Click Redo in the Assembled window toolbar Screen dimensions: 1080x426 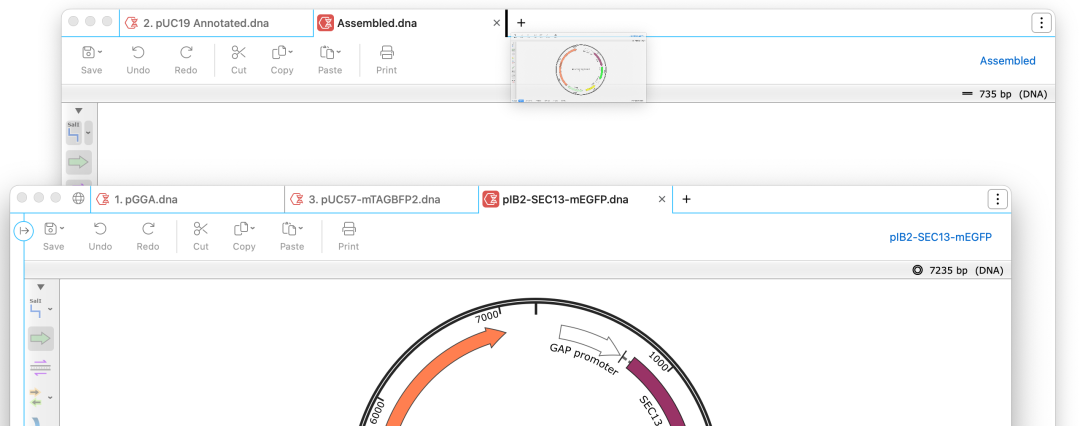pyautogui.click(x=185, y=60)
